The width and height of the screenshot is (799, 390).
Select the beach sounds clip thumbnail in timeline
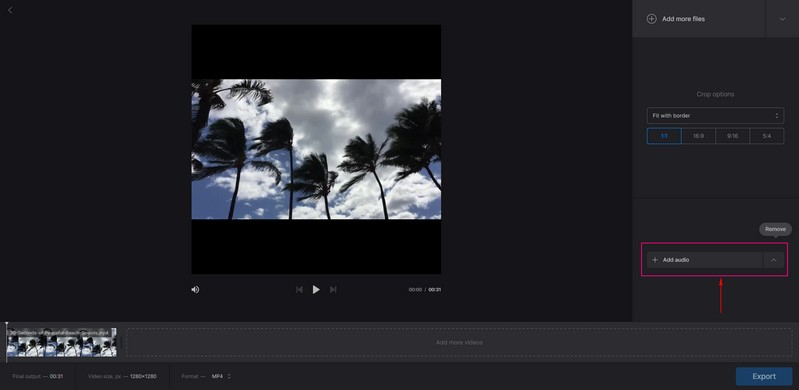(x=61, y=343)
